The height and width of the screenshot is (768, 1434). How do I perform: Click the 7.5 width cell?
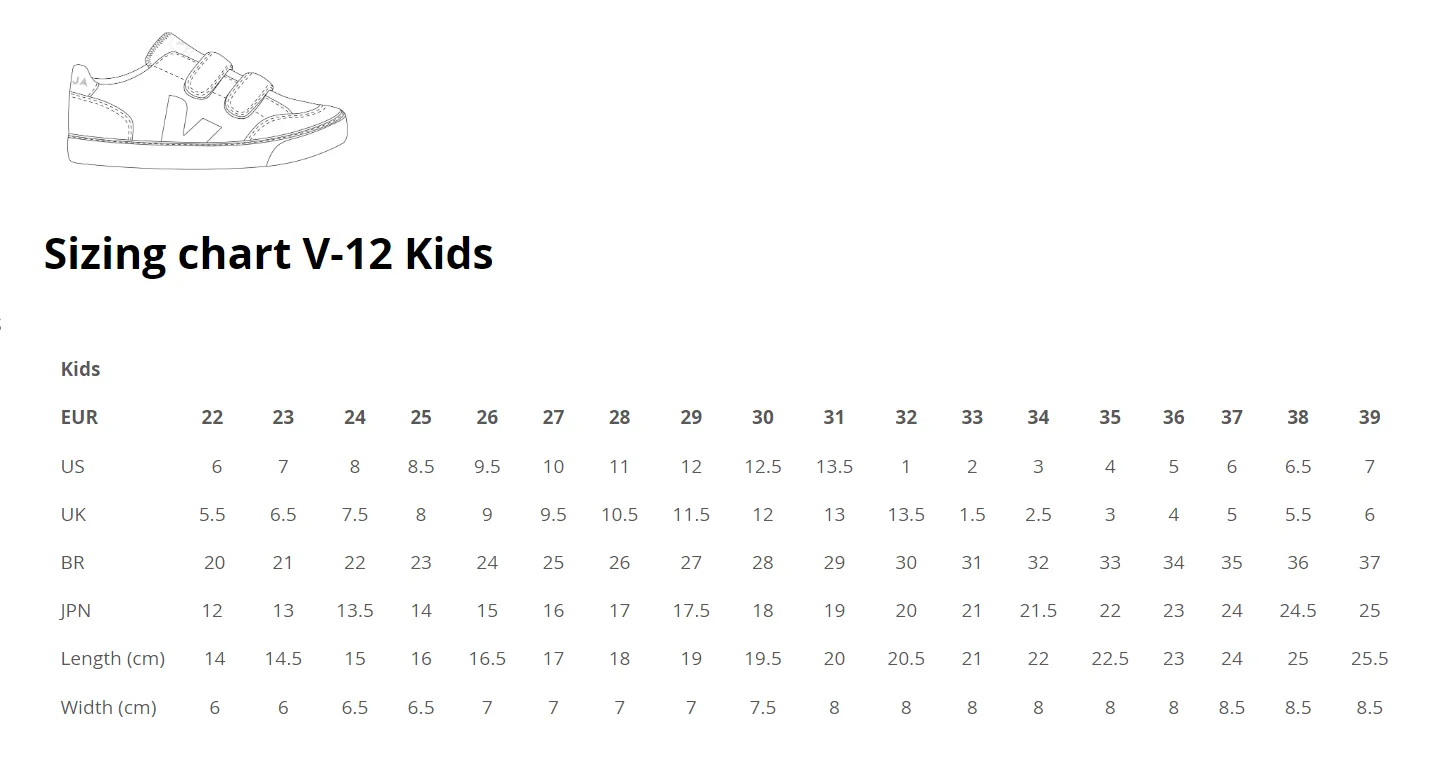pos(763,707)
